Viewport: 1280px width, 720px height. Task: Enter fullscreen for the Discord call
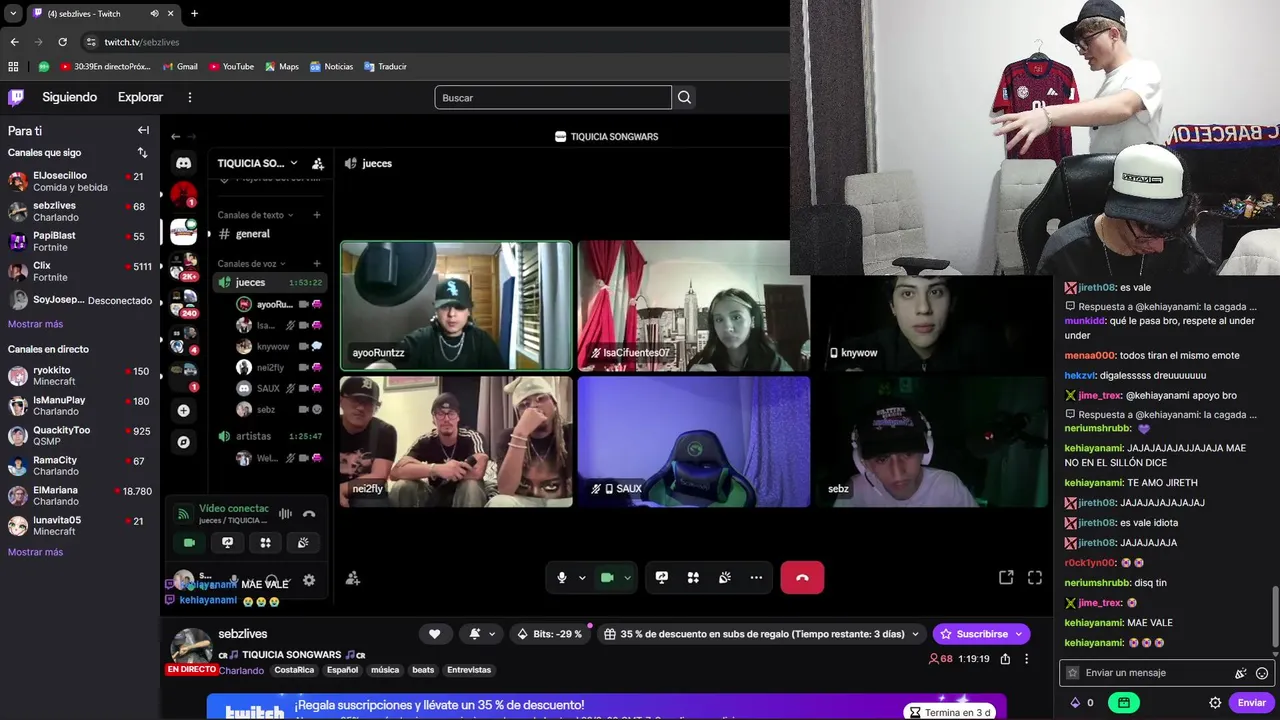coord(1035,577)
